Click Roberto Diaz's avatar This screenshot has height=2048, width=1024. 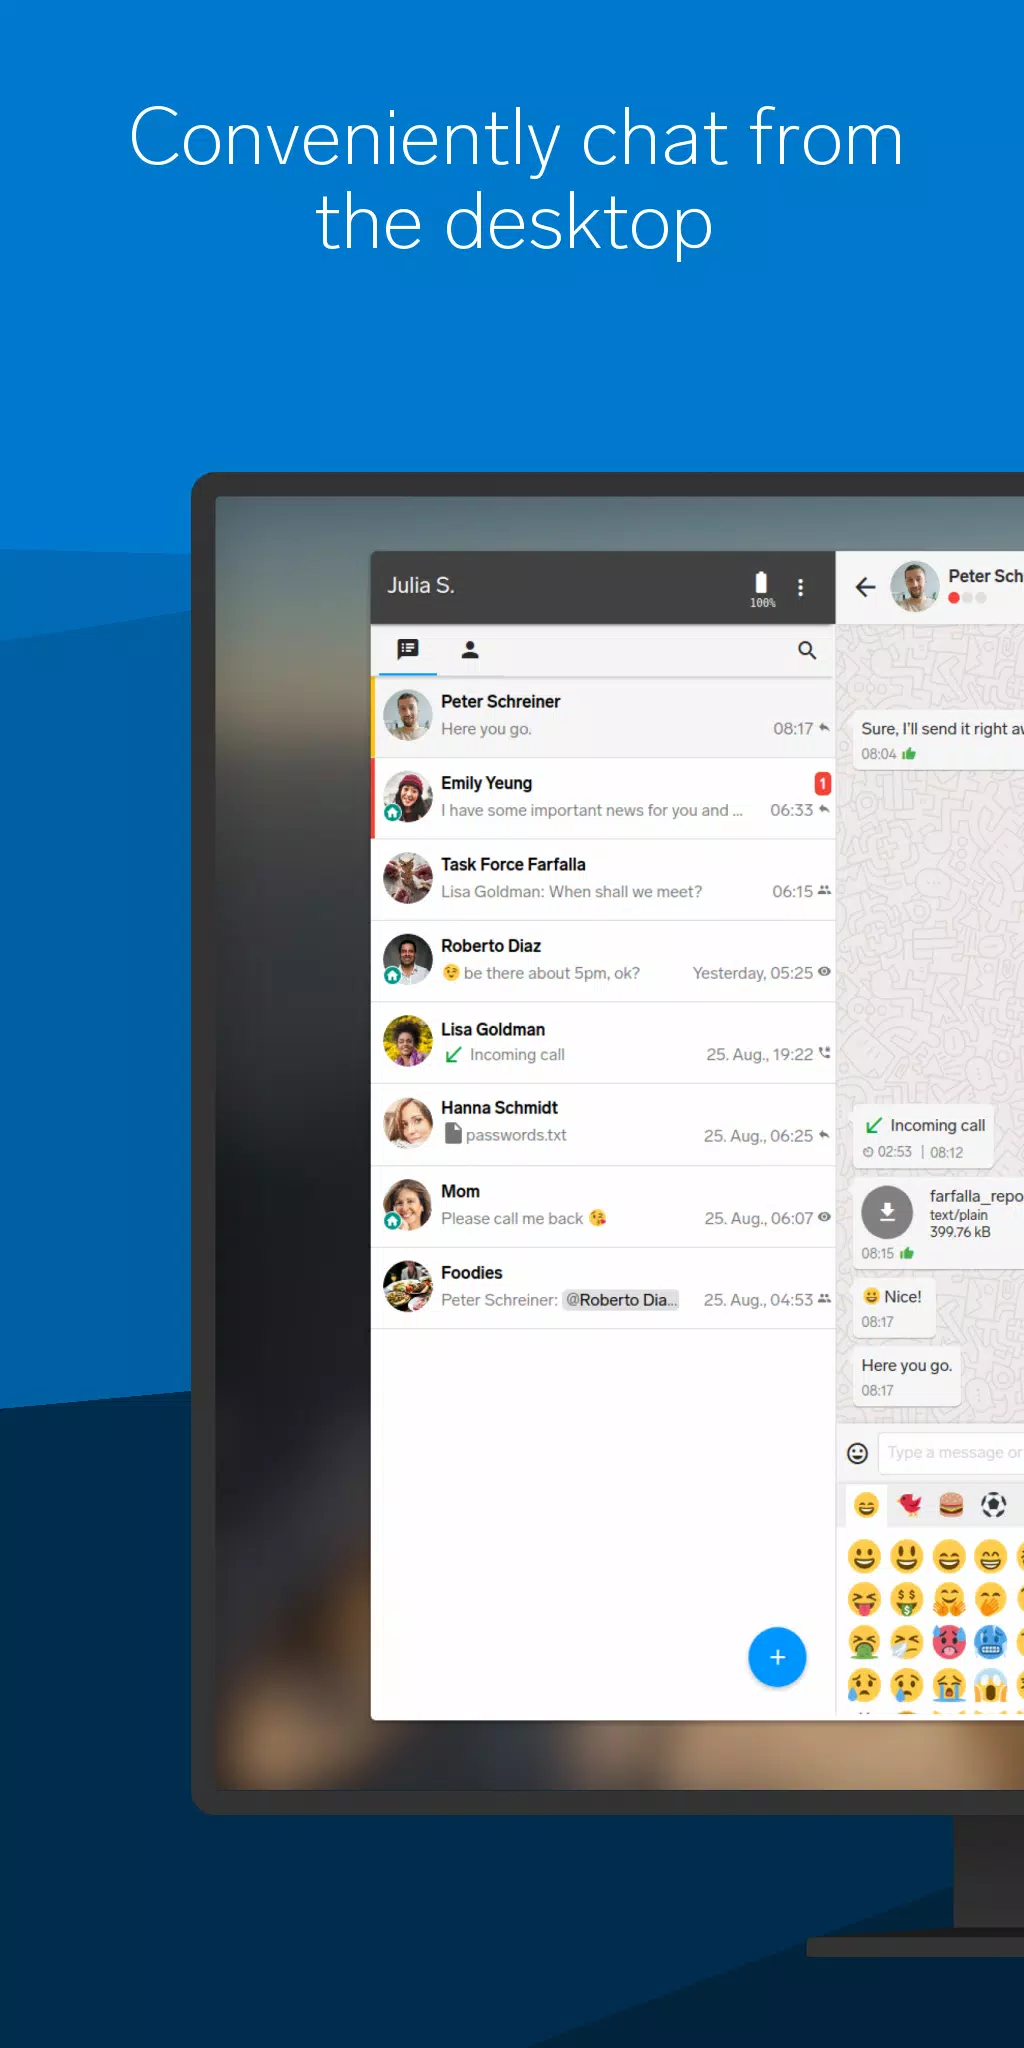tap(408, 960)
